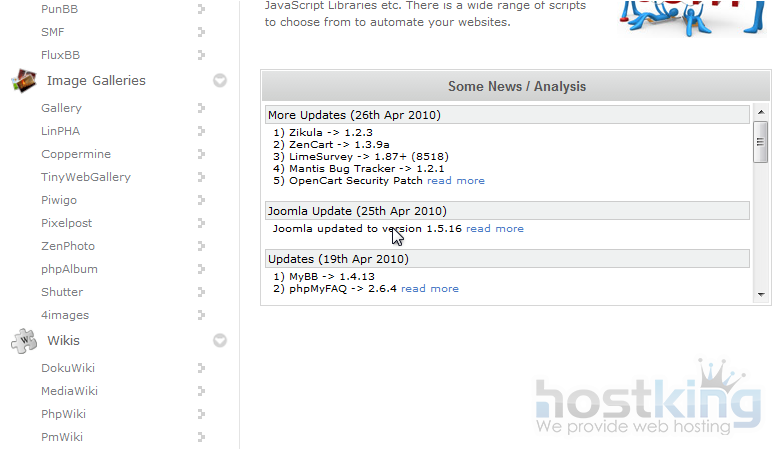Screen dimensions: 776x450
Task: Click the arrow icon next to ZenPhoto
Action: pos(201,246)
